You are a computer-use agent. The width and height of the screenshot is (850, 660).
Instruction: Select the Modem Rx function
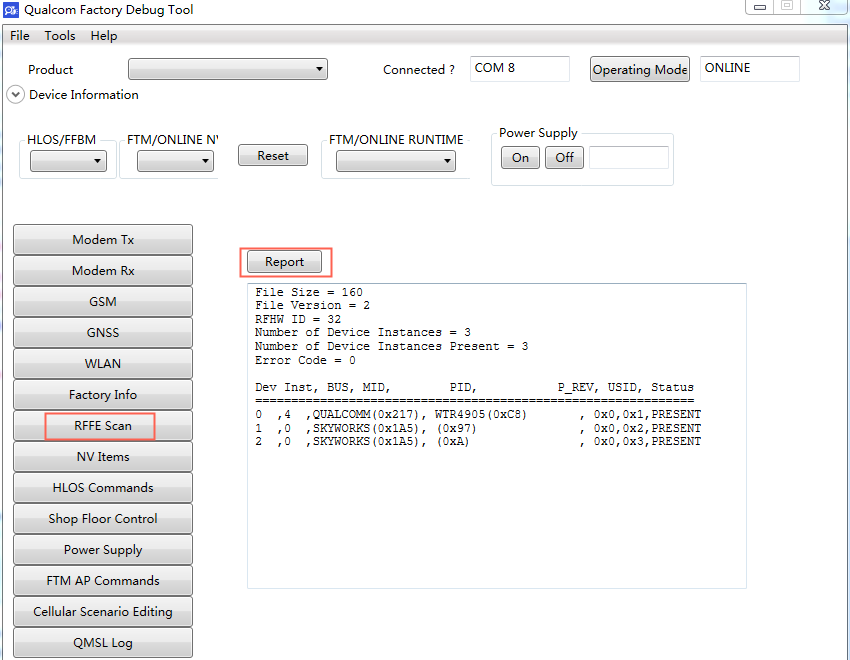coord(102,270)
